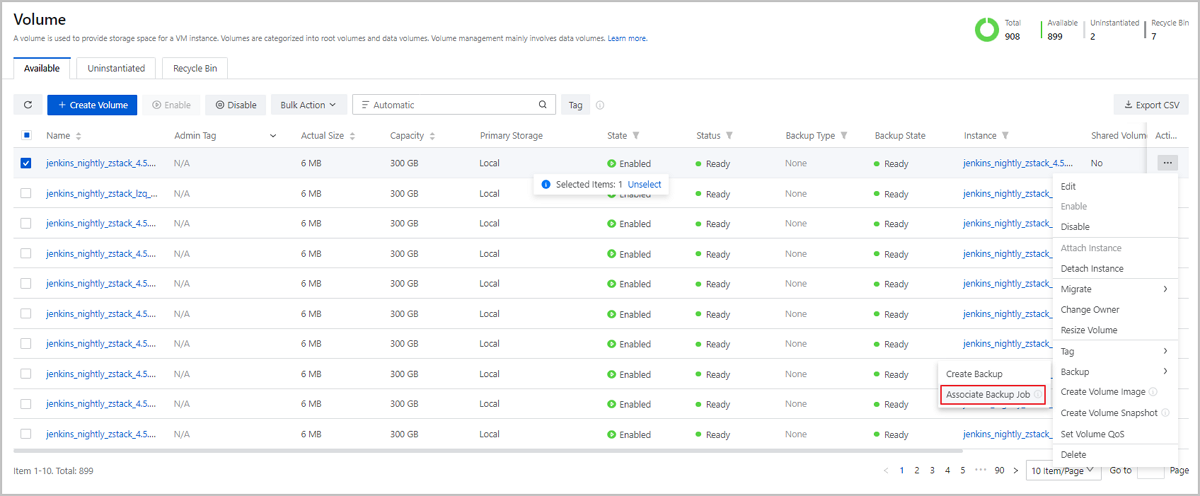Viewport: 1200px width, 496px height.
Task: Toggle the select-all header checkbox
Action: coord(26,136)
